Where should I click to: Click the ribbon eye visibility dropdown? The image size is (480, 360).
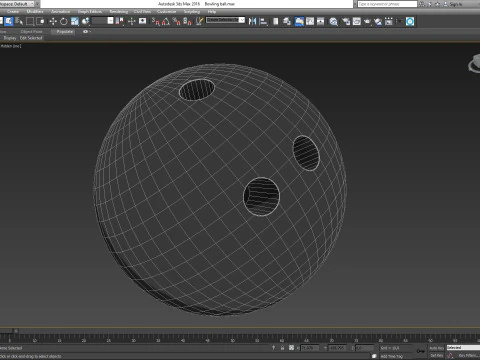[x=87, y=32]
